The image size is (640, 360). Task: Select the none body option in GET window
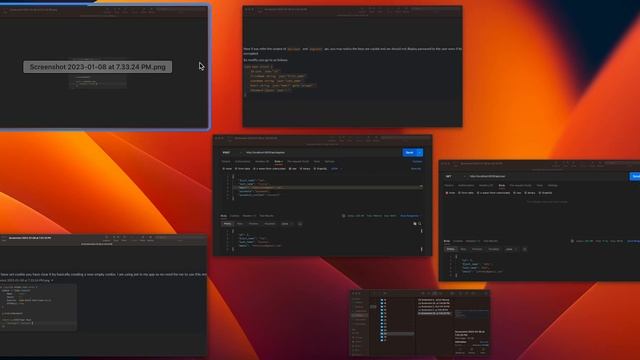tap(449, 193)
